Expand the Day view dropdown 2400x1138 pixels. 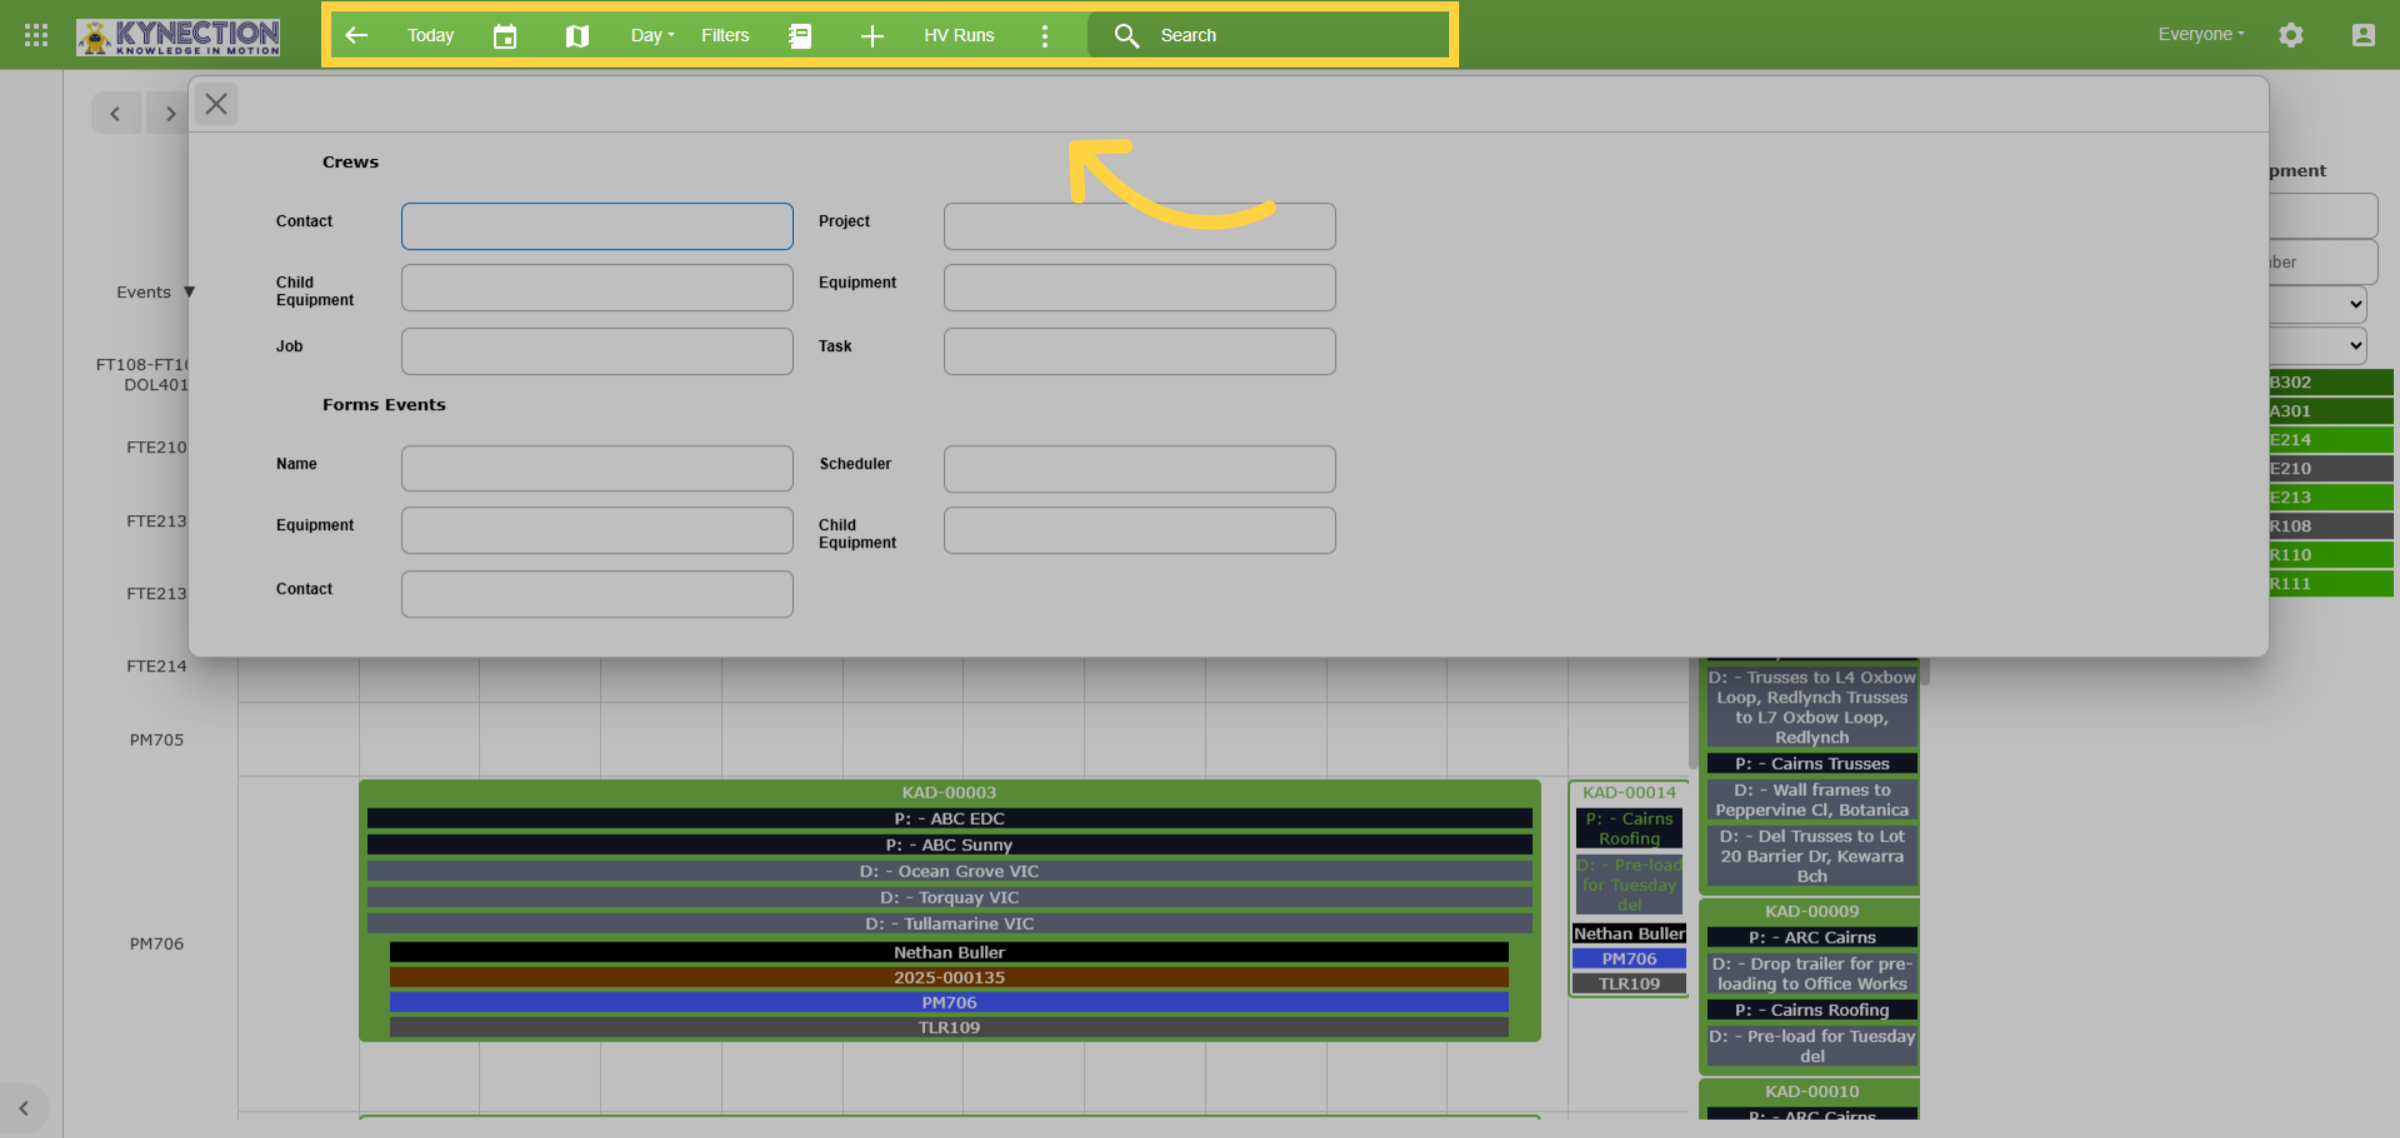click(652, 35)
